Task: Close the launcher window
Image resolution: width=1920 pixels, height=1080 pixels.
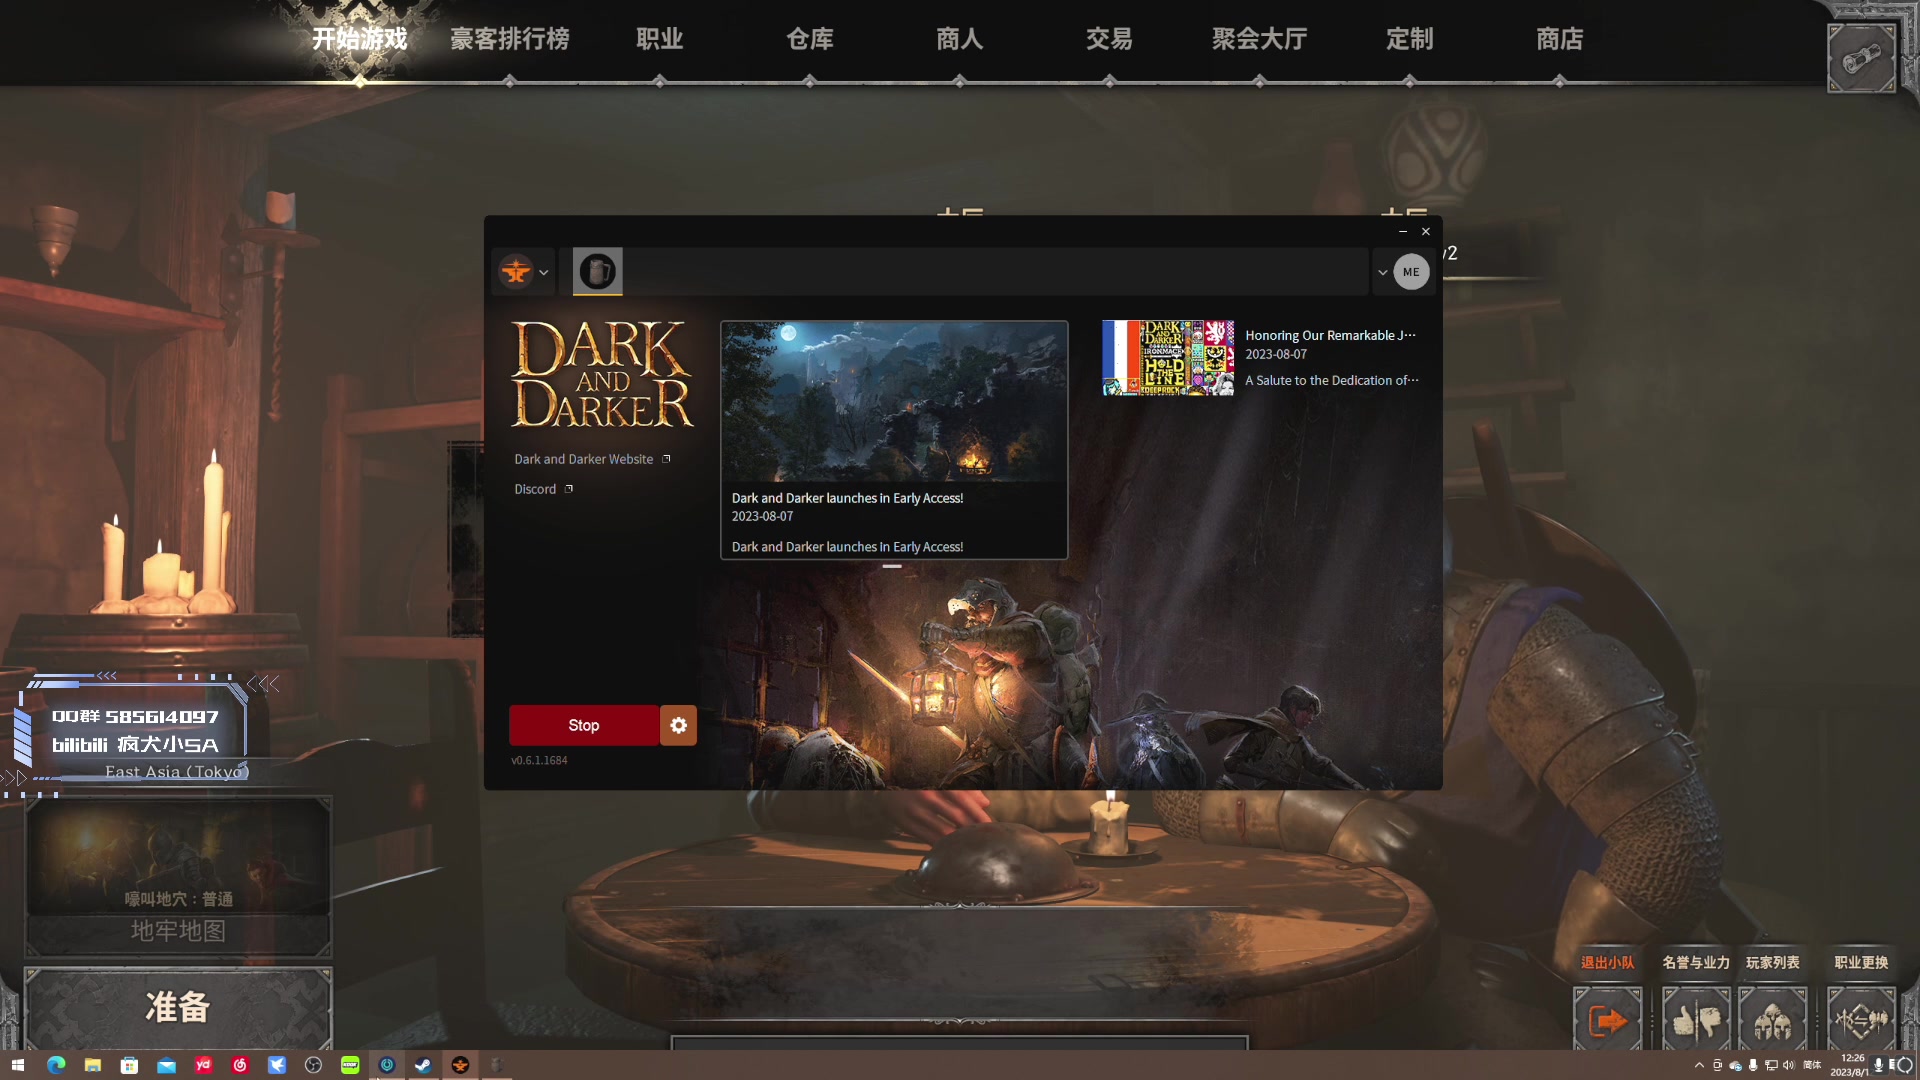Action: pos(1426,231)
